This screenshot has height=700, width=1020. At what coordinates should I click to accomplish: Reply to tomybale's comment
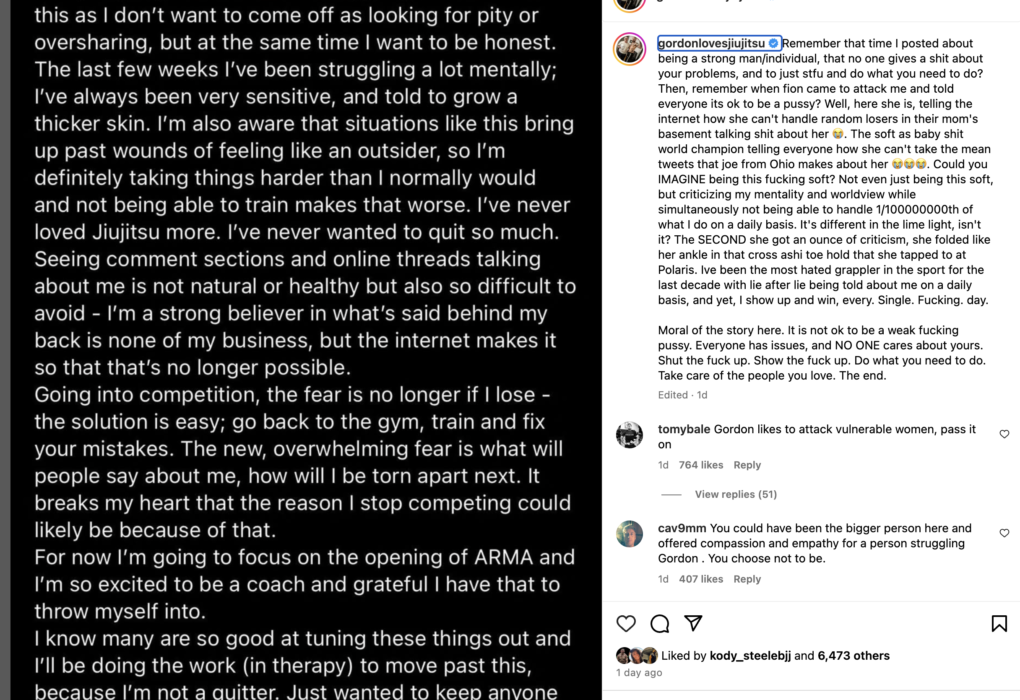click(x=747, y=465)
